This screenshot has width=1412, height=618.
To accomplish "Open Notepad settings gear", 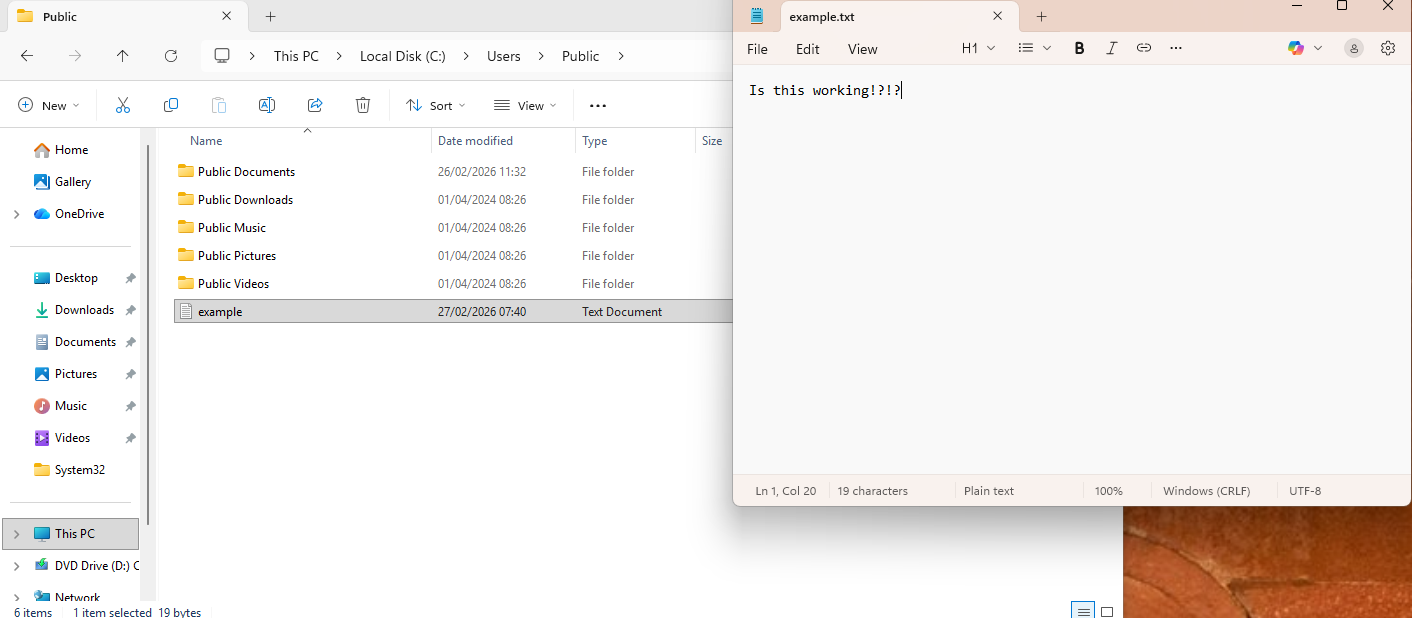I will (1387, 48).
